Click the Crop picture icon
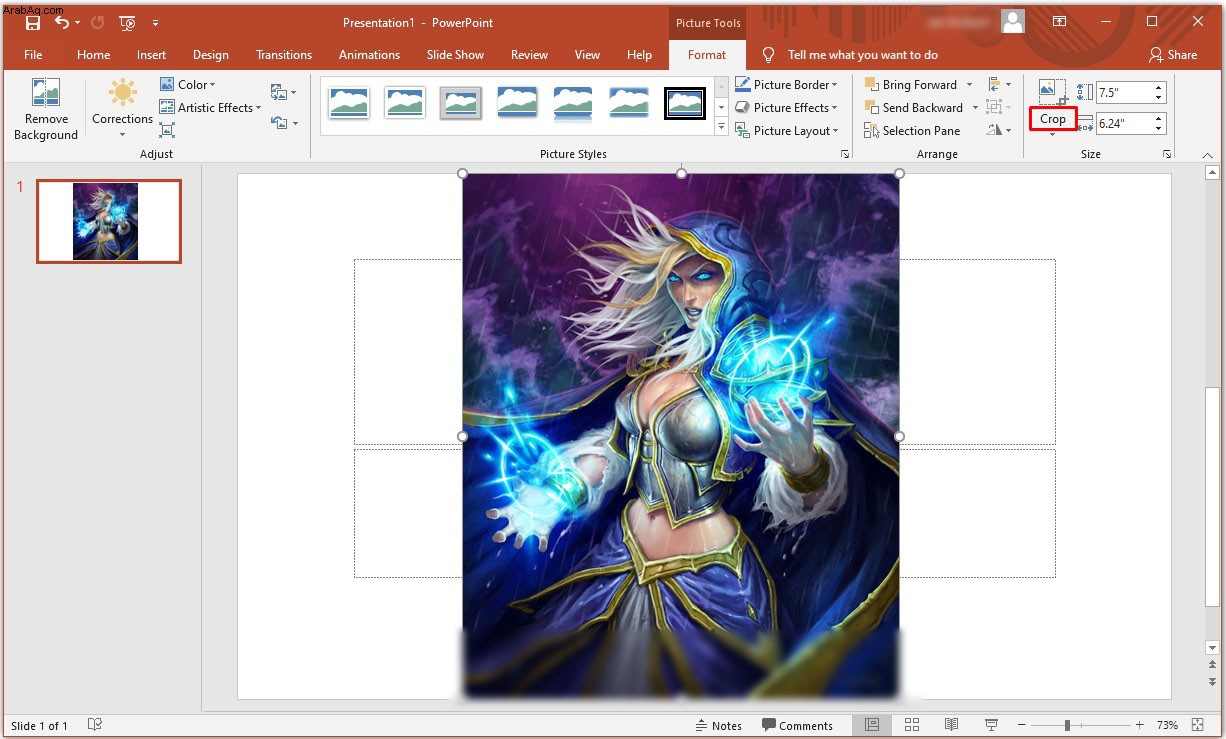1226x739 pixels. click(1053, 92)
